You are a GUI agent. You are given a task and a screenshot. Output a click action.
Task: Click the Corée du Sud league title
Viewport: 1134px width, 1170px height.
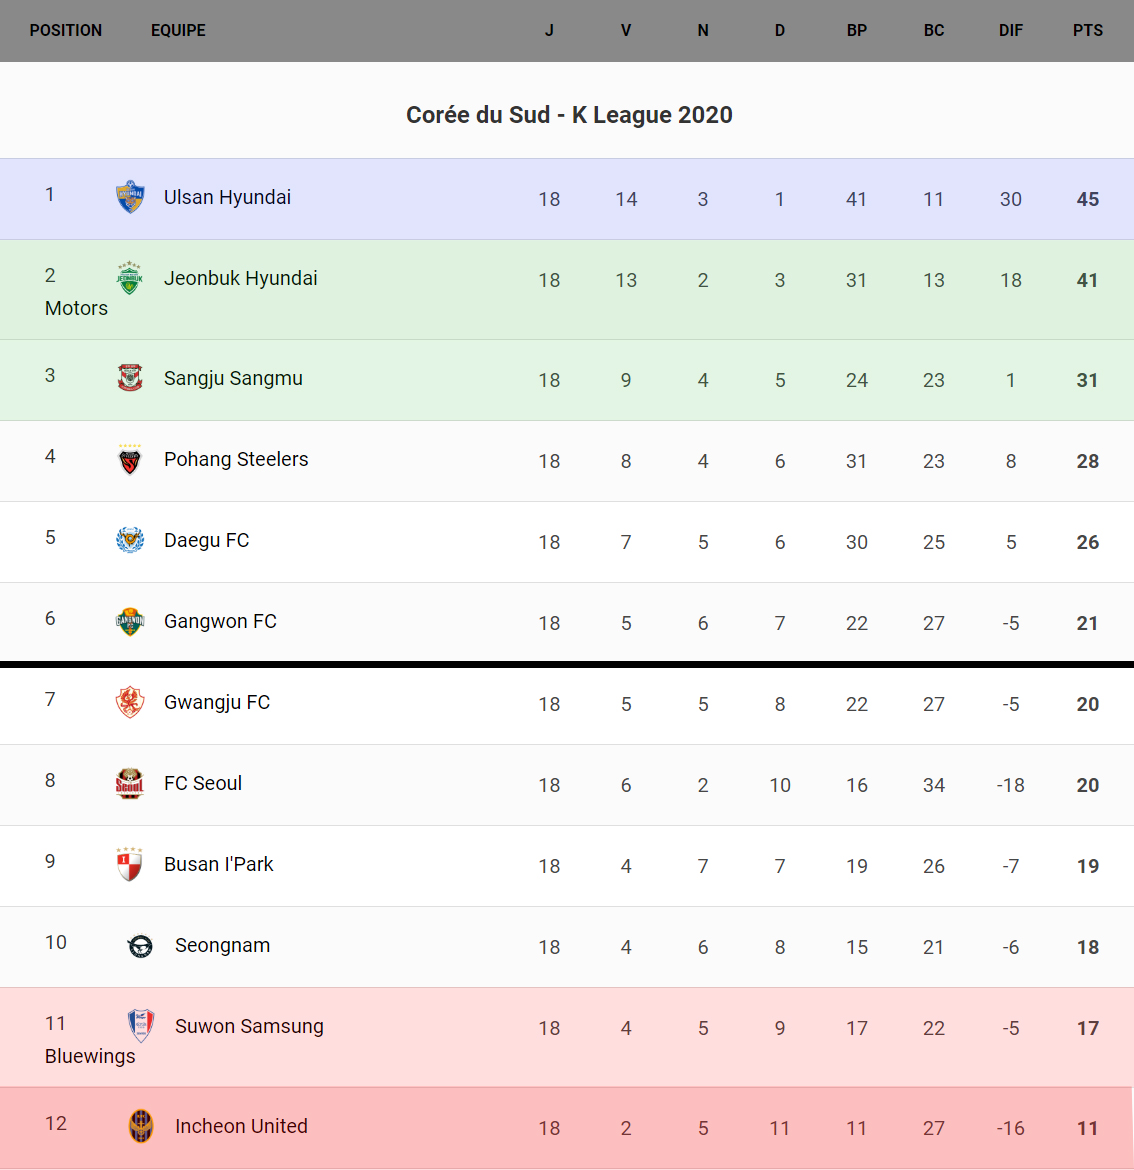tap(569, 115)
